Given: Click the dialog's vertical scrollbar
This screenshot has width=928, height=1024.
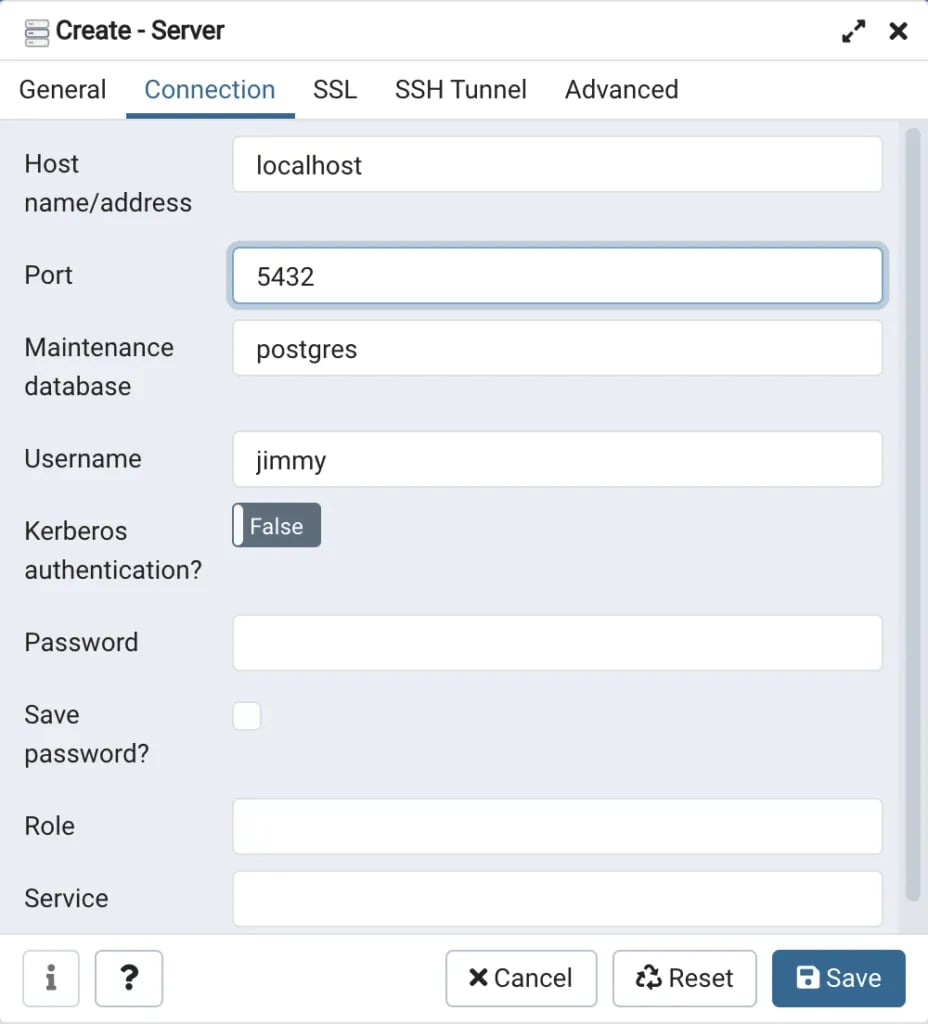Looking at the screenshot, I should click(913, 515).
